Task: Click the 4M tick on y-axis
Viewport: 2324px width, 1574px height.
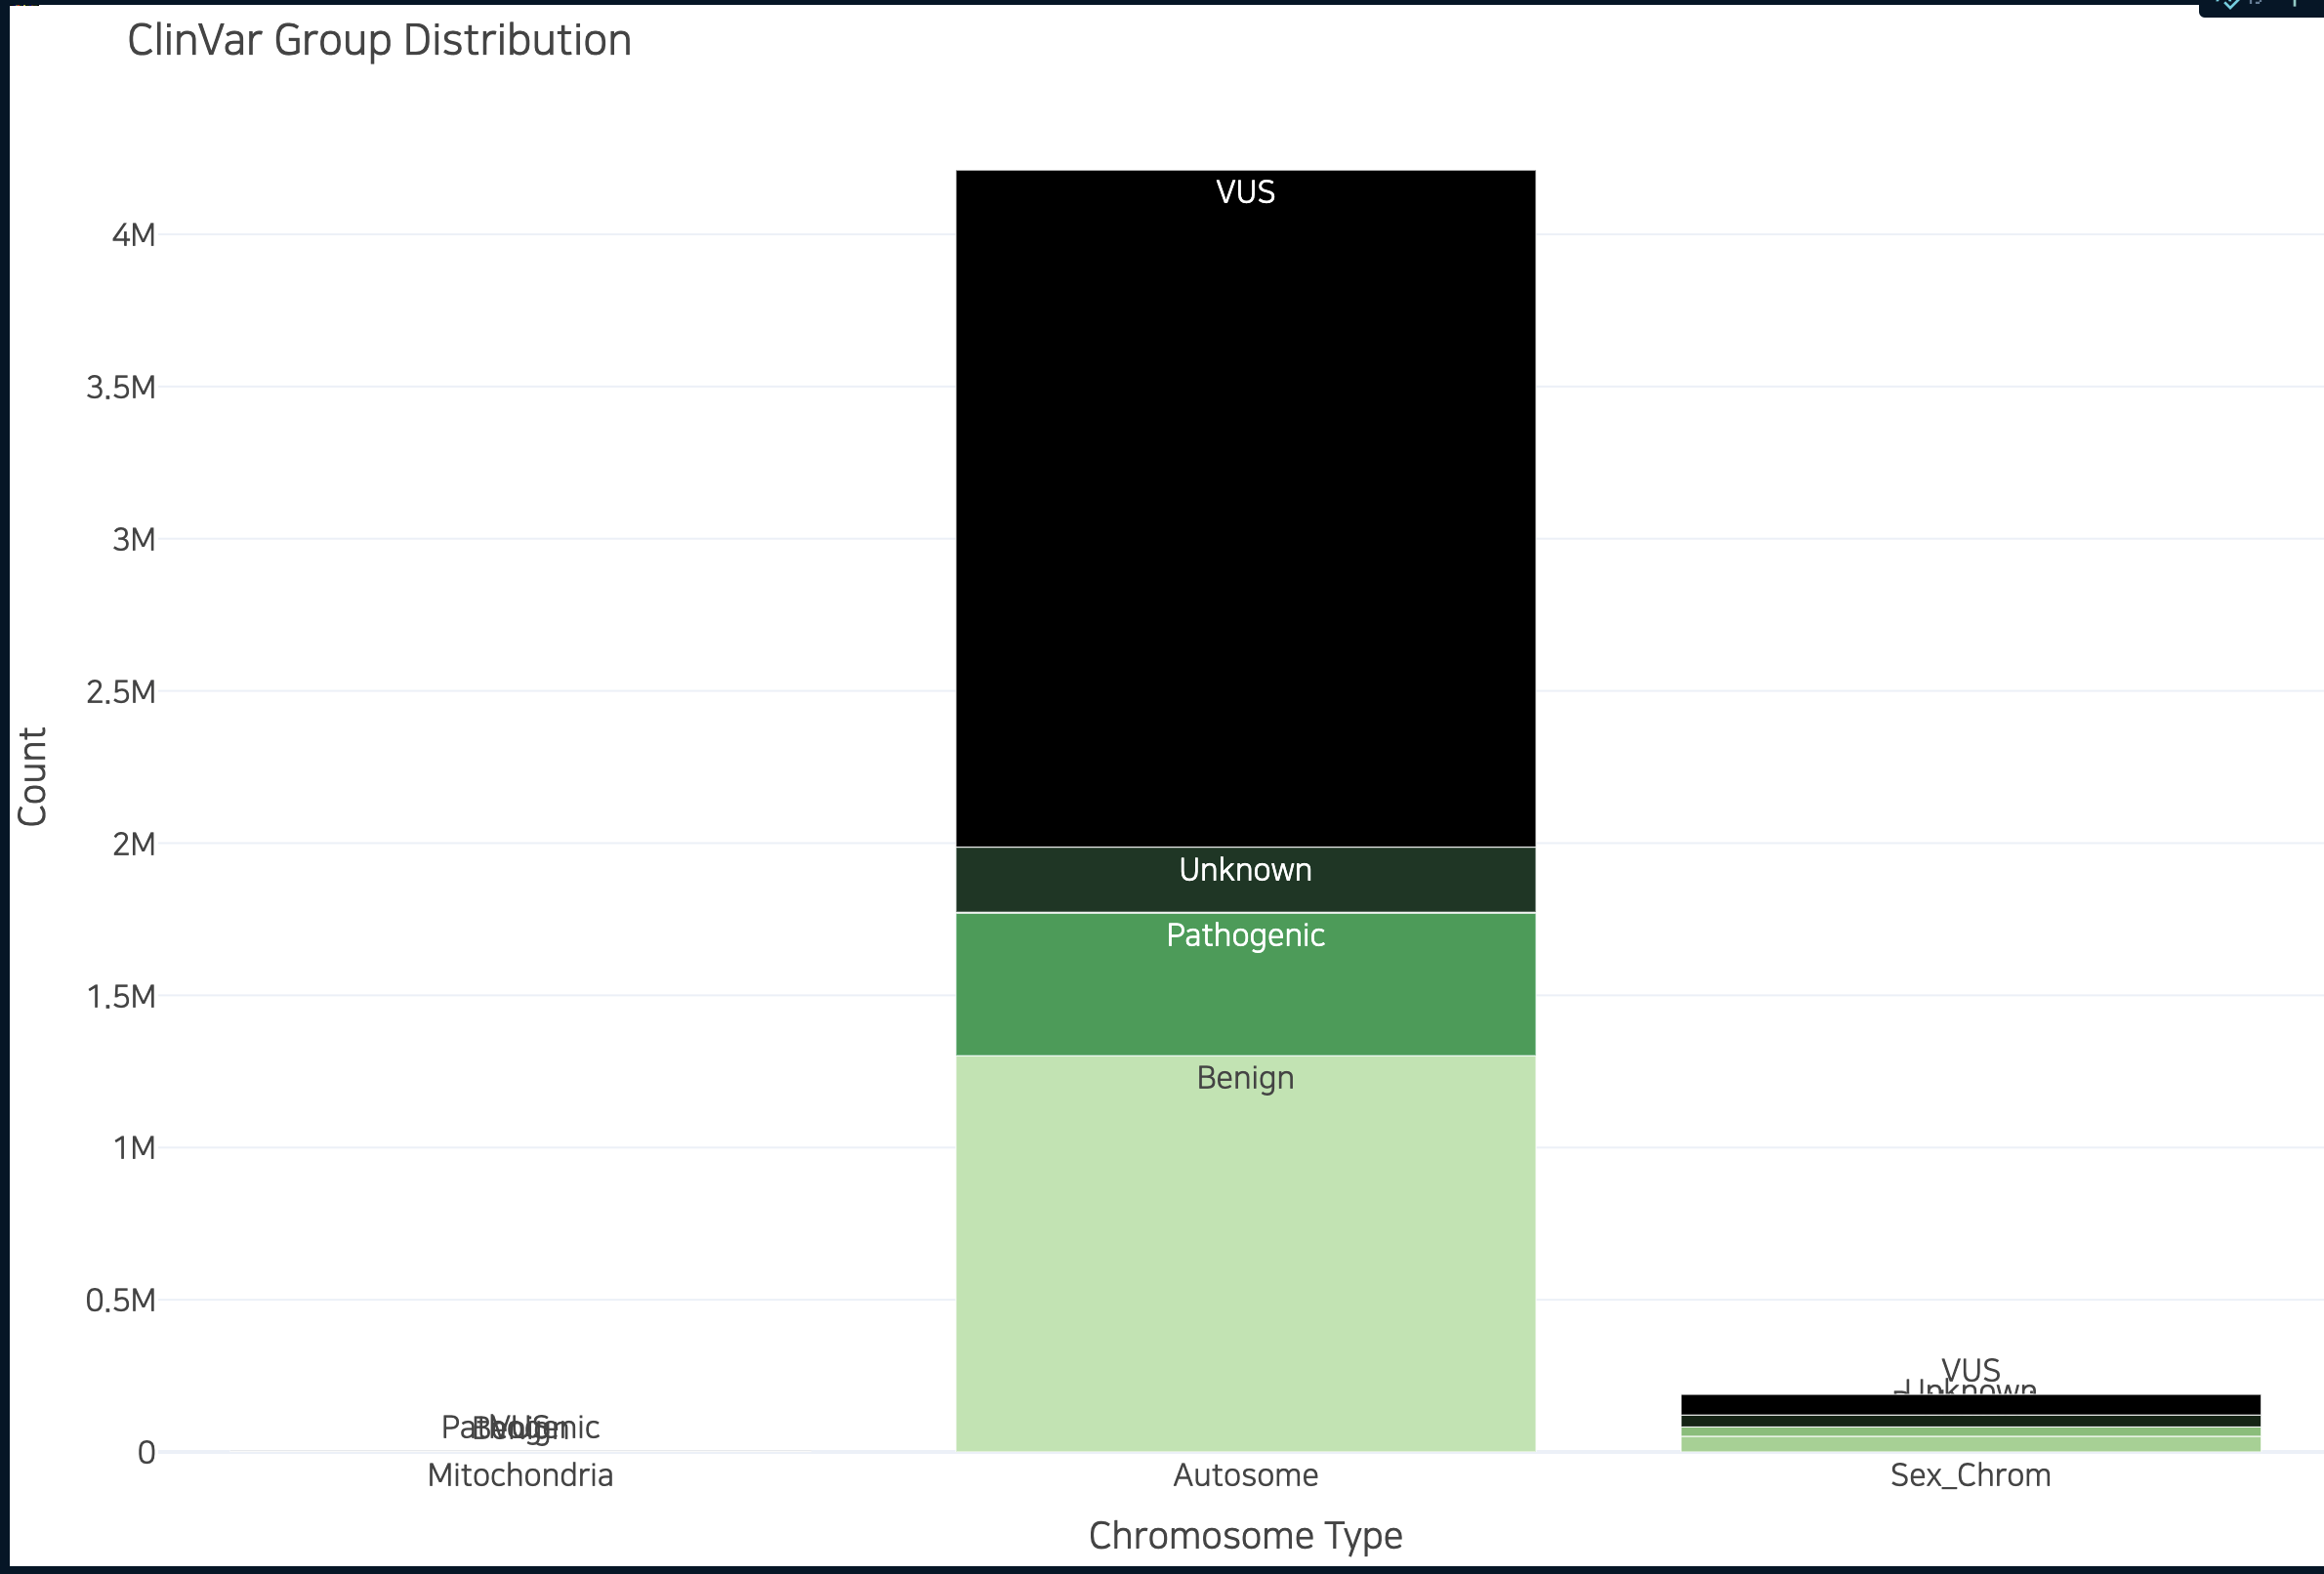Action: click(x=134, y=235)
